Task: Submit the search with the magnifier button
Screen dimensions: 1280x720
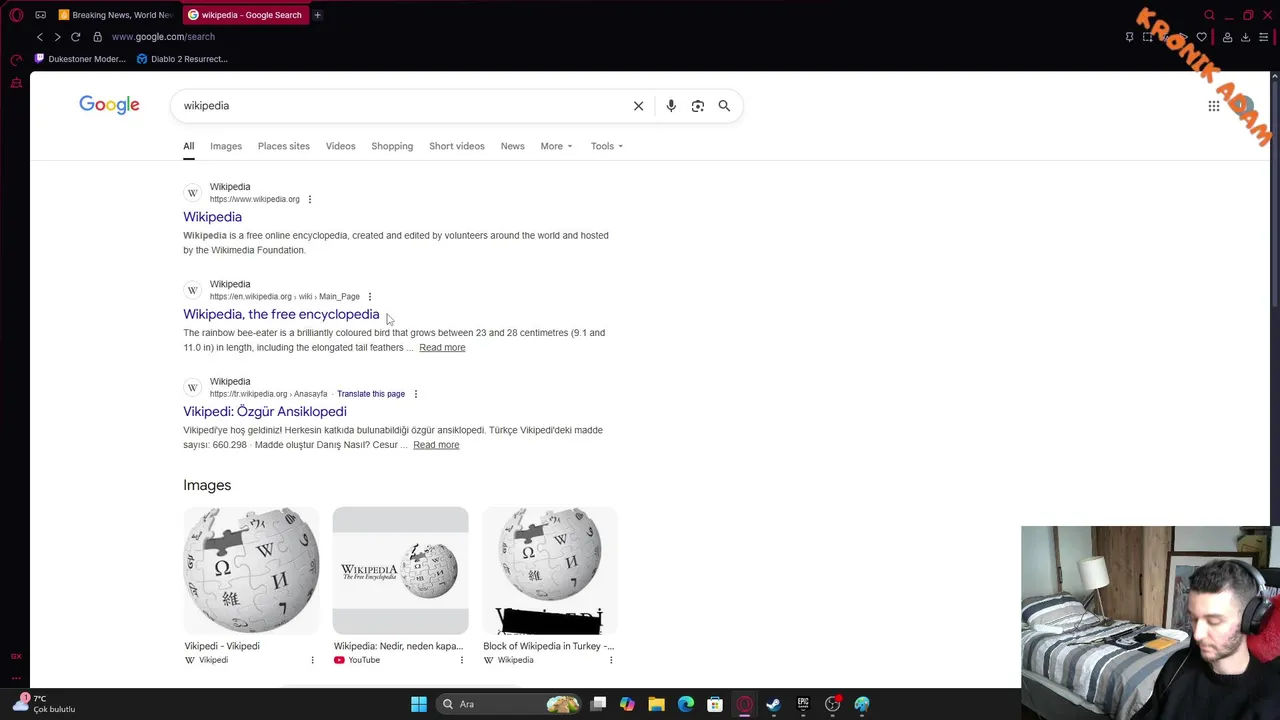Action: (x=724, y=106)
